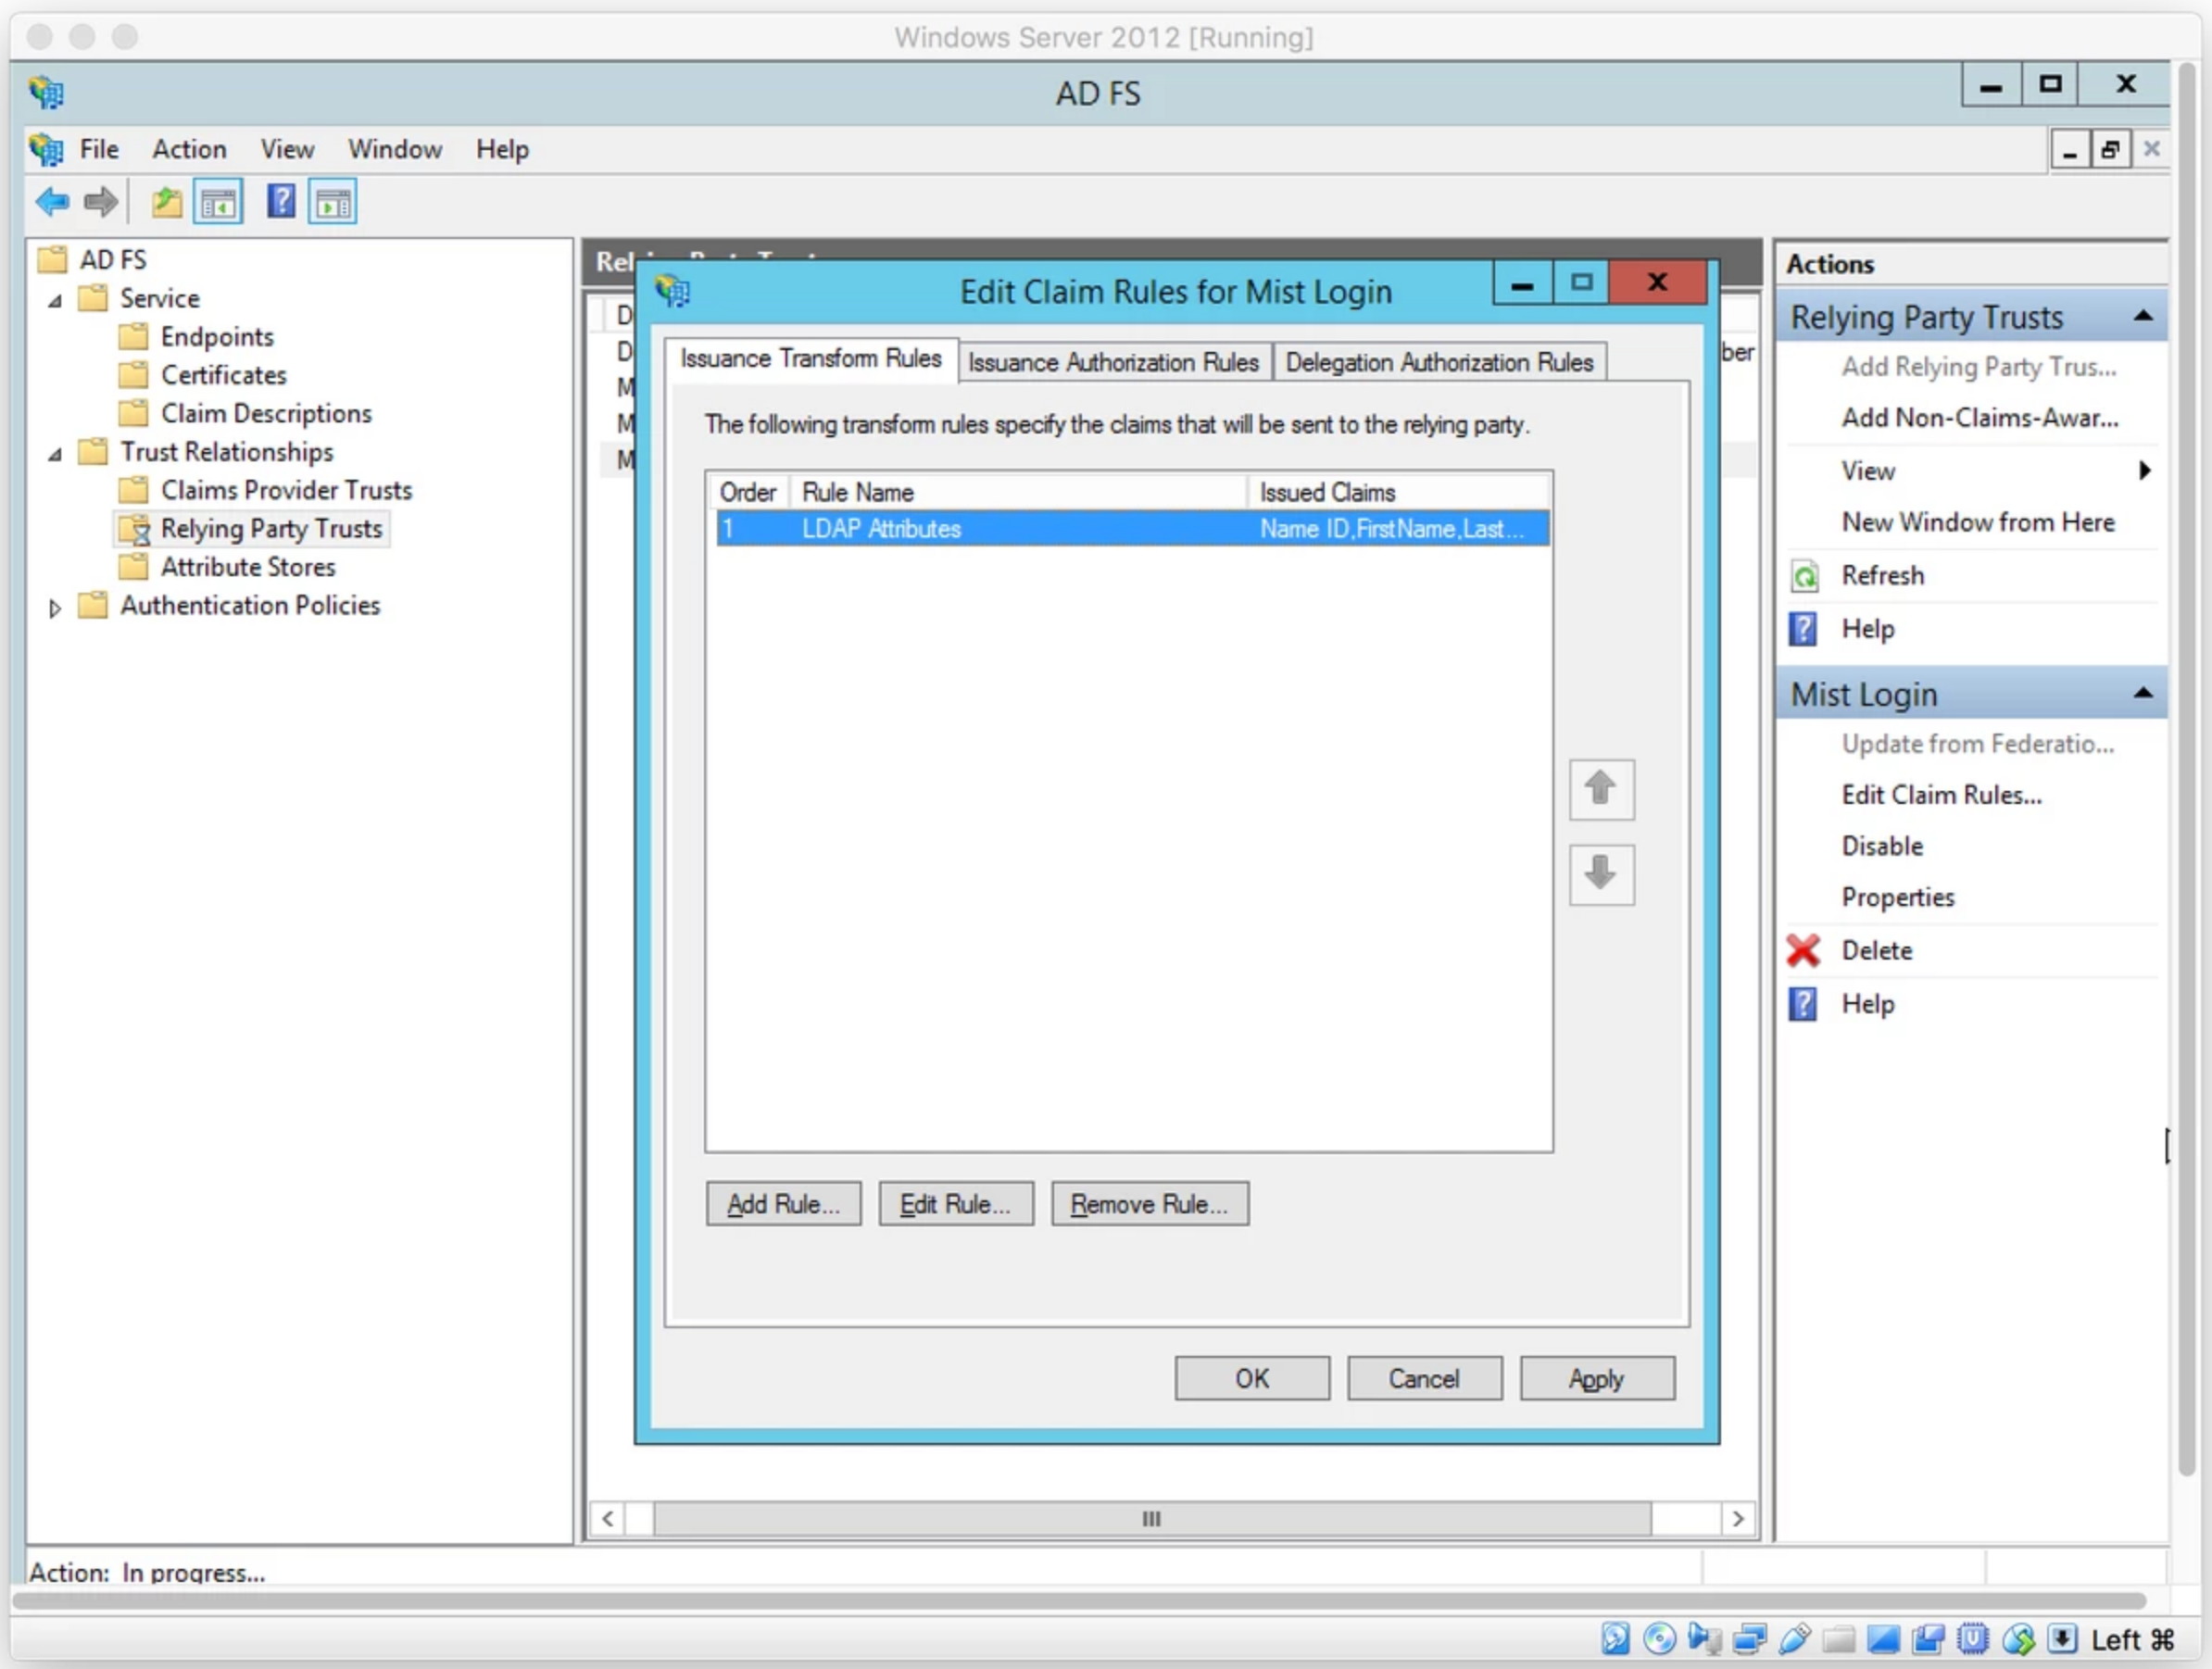Click the horizontal scrollbar right arrow
2212x1669 pixels.
1738,1519
